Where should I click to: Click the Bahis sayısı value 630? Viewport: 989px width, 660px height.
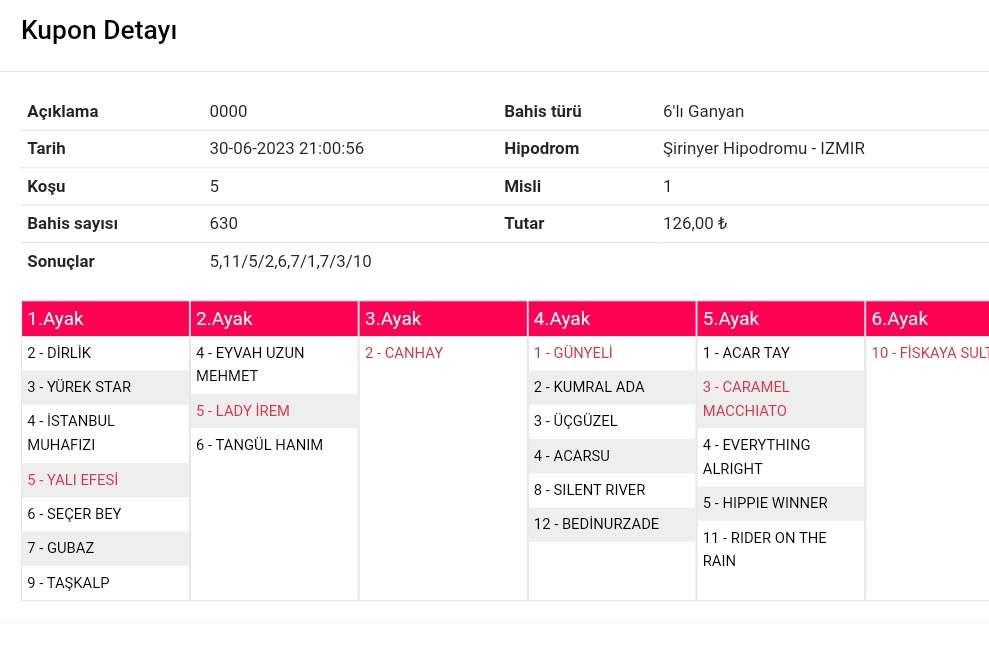(223, 224)
